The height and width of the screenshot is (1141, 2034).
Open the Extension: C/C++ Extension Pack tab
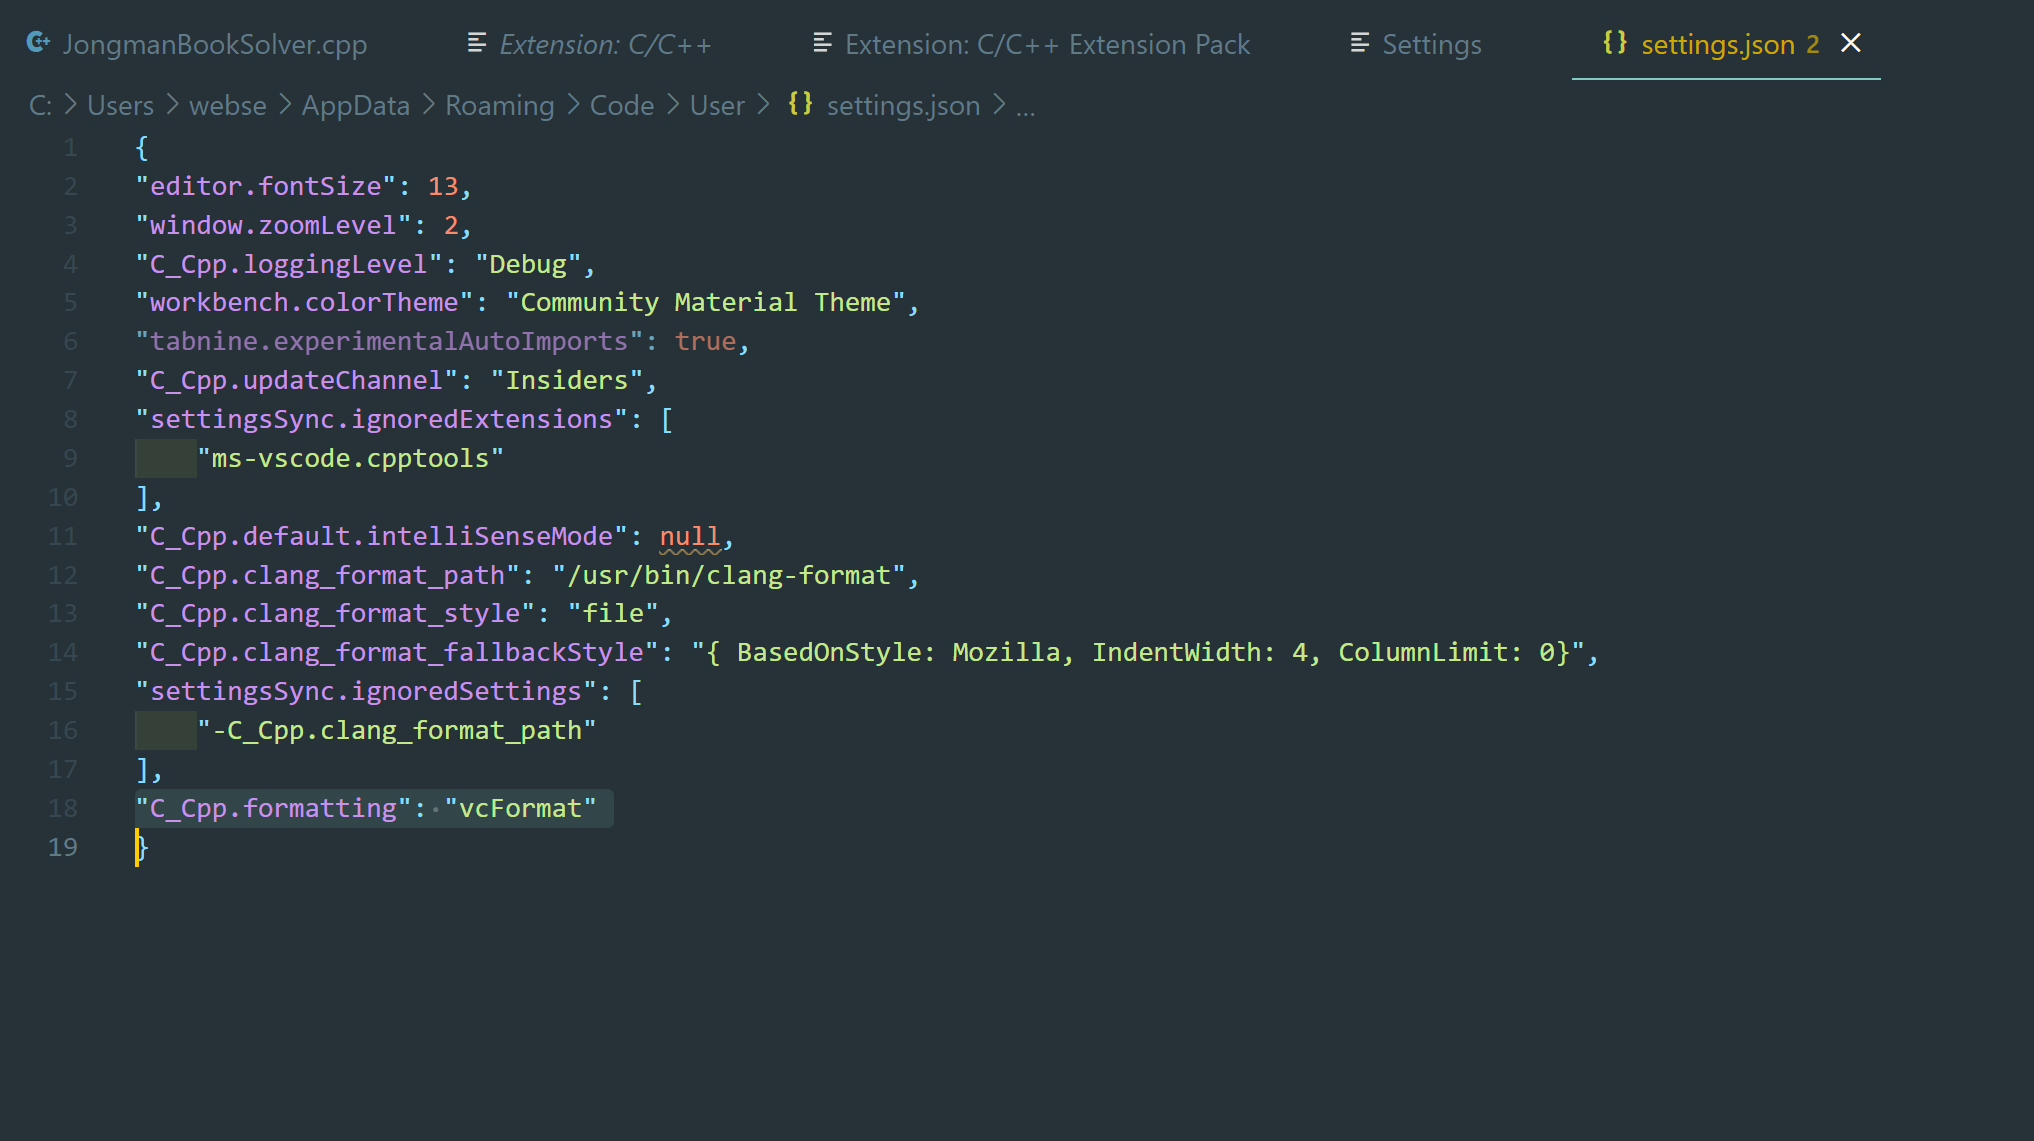click(1046, 45)
